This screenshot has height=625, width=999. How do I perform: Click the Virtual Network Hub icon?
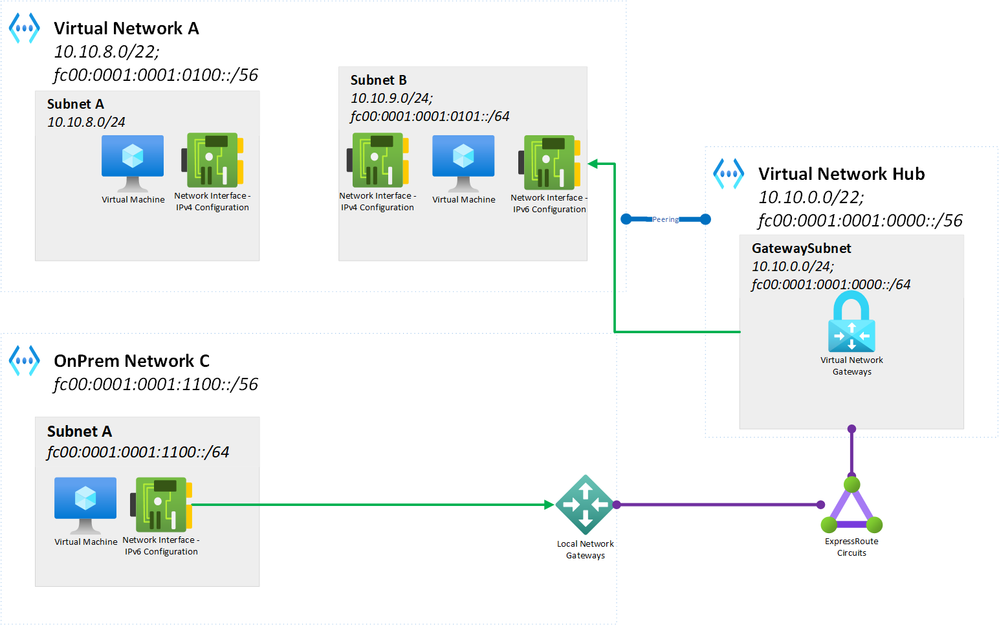728,174
